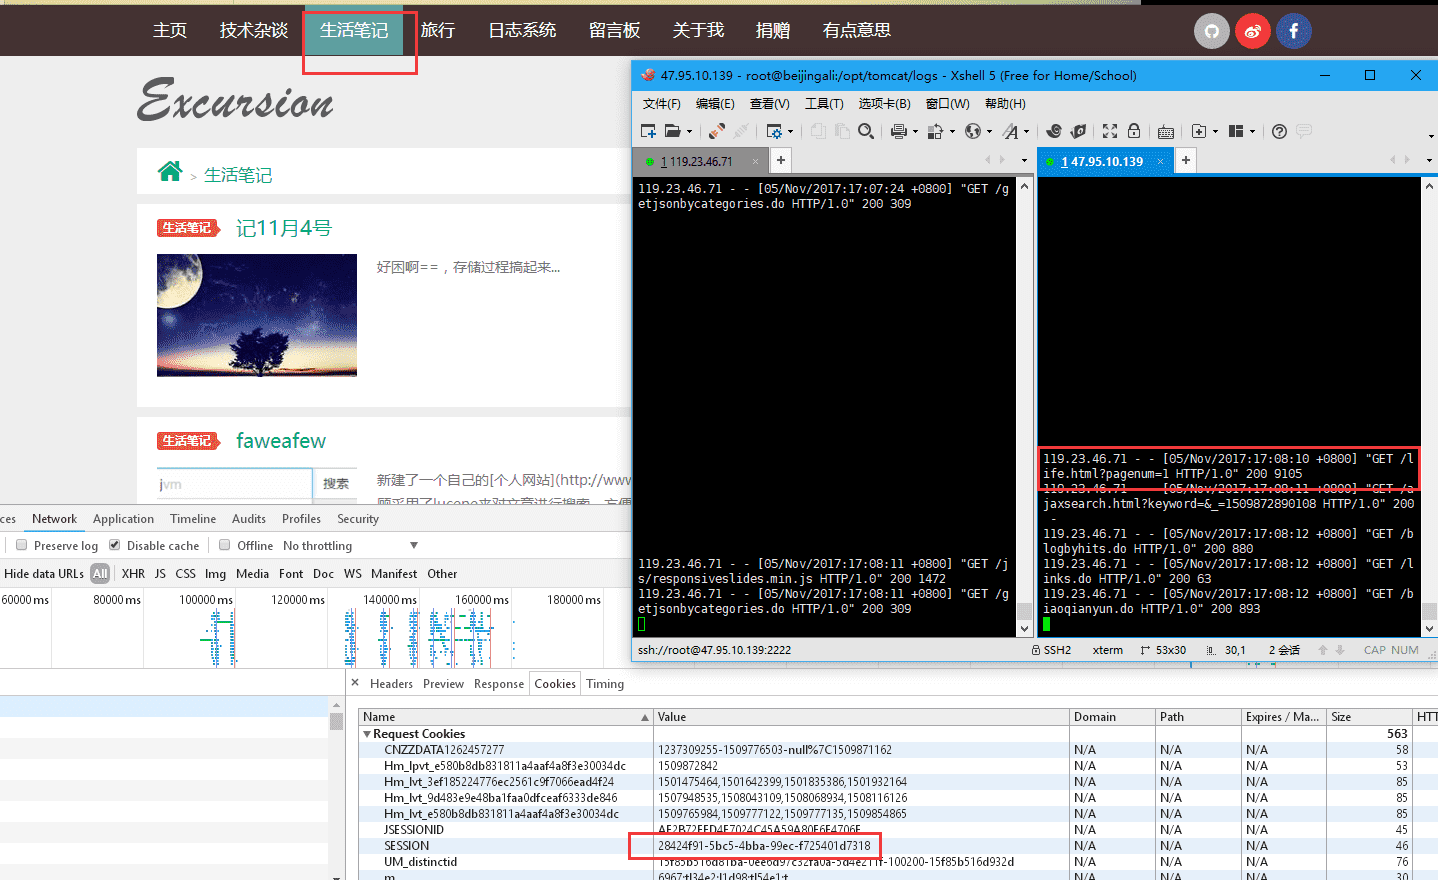The image size is (1438, 880).
Task: Click the 搜索 search button
Action: (x=336, y=484)
